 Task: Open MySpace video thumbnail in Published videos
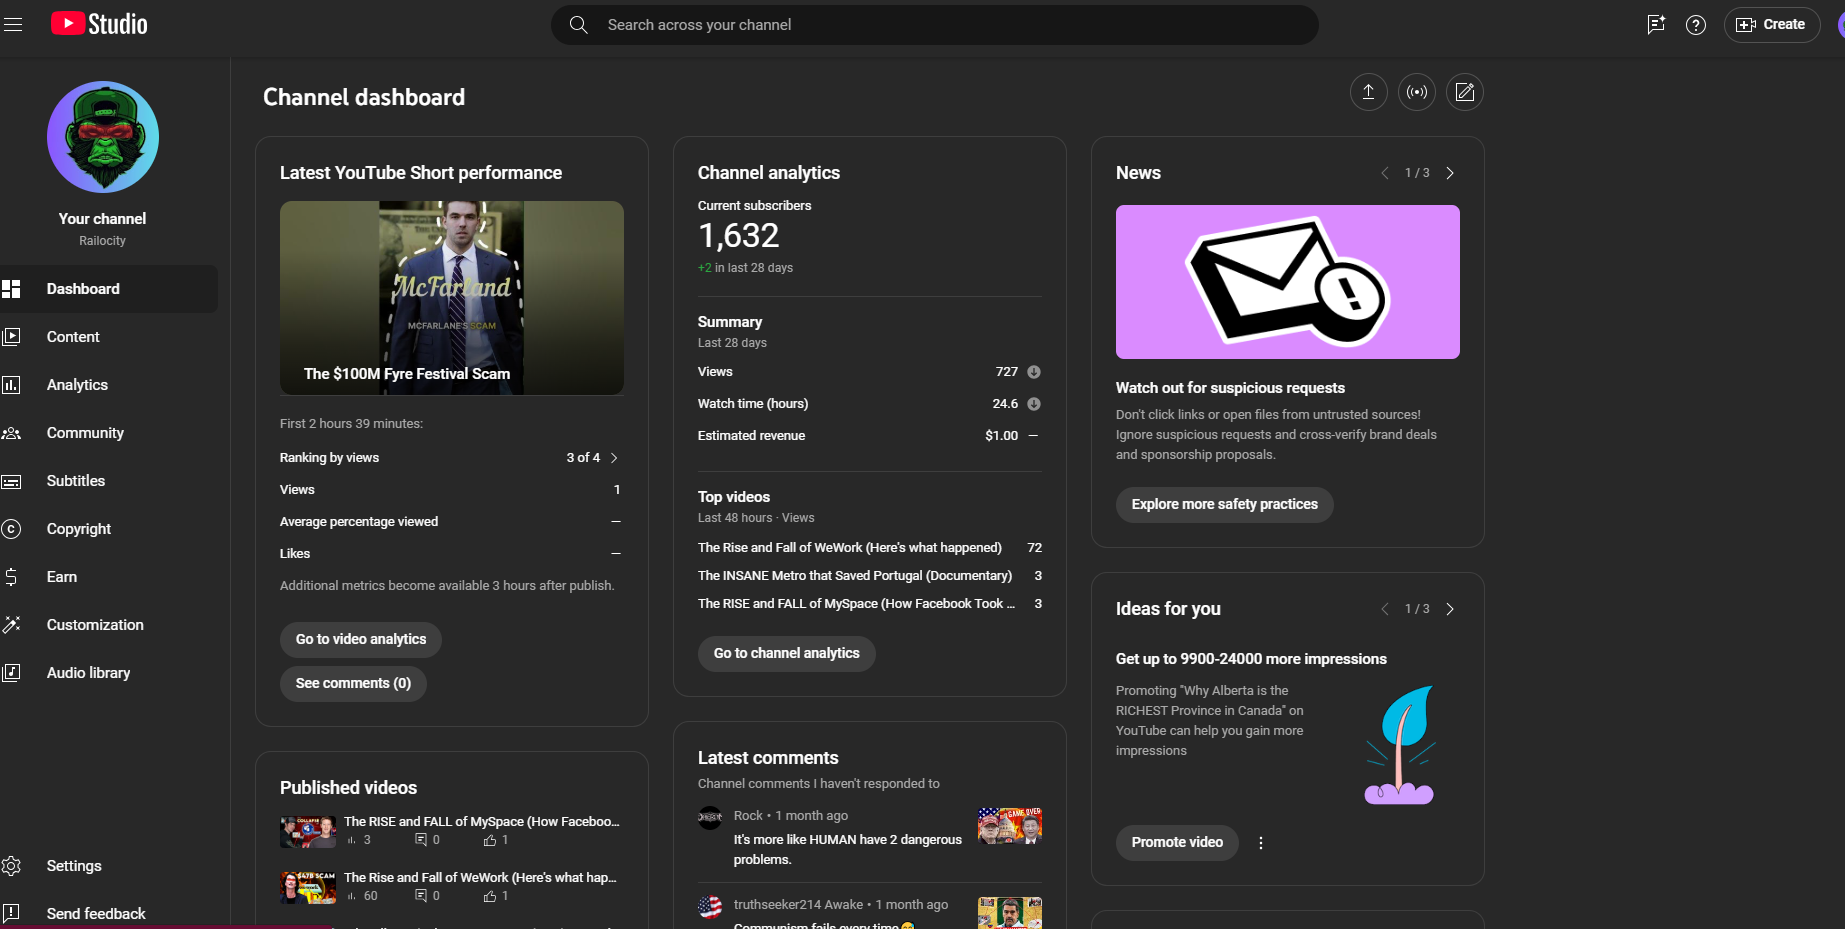[x=308, y=832]
